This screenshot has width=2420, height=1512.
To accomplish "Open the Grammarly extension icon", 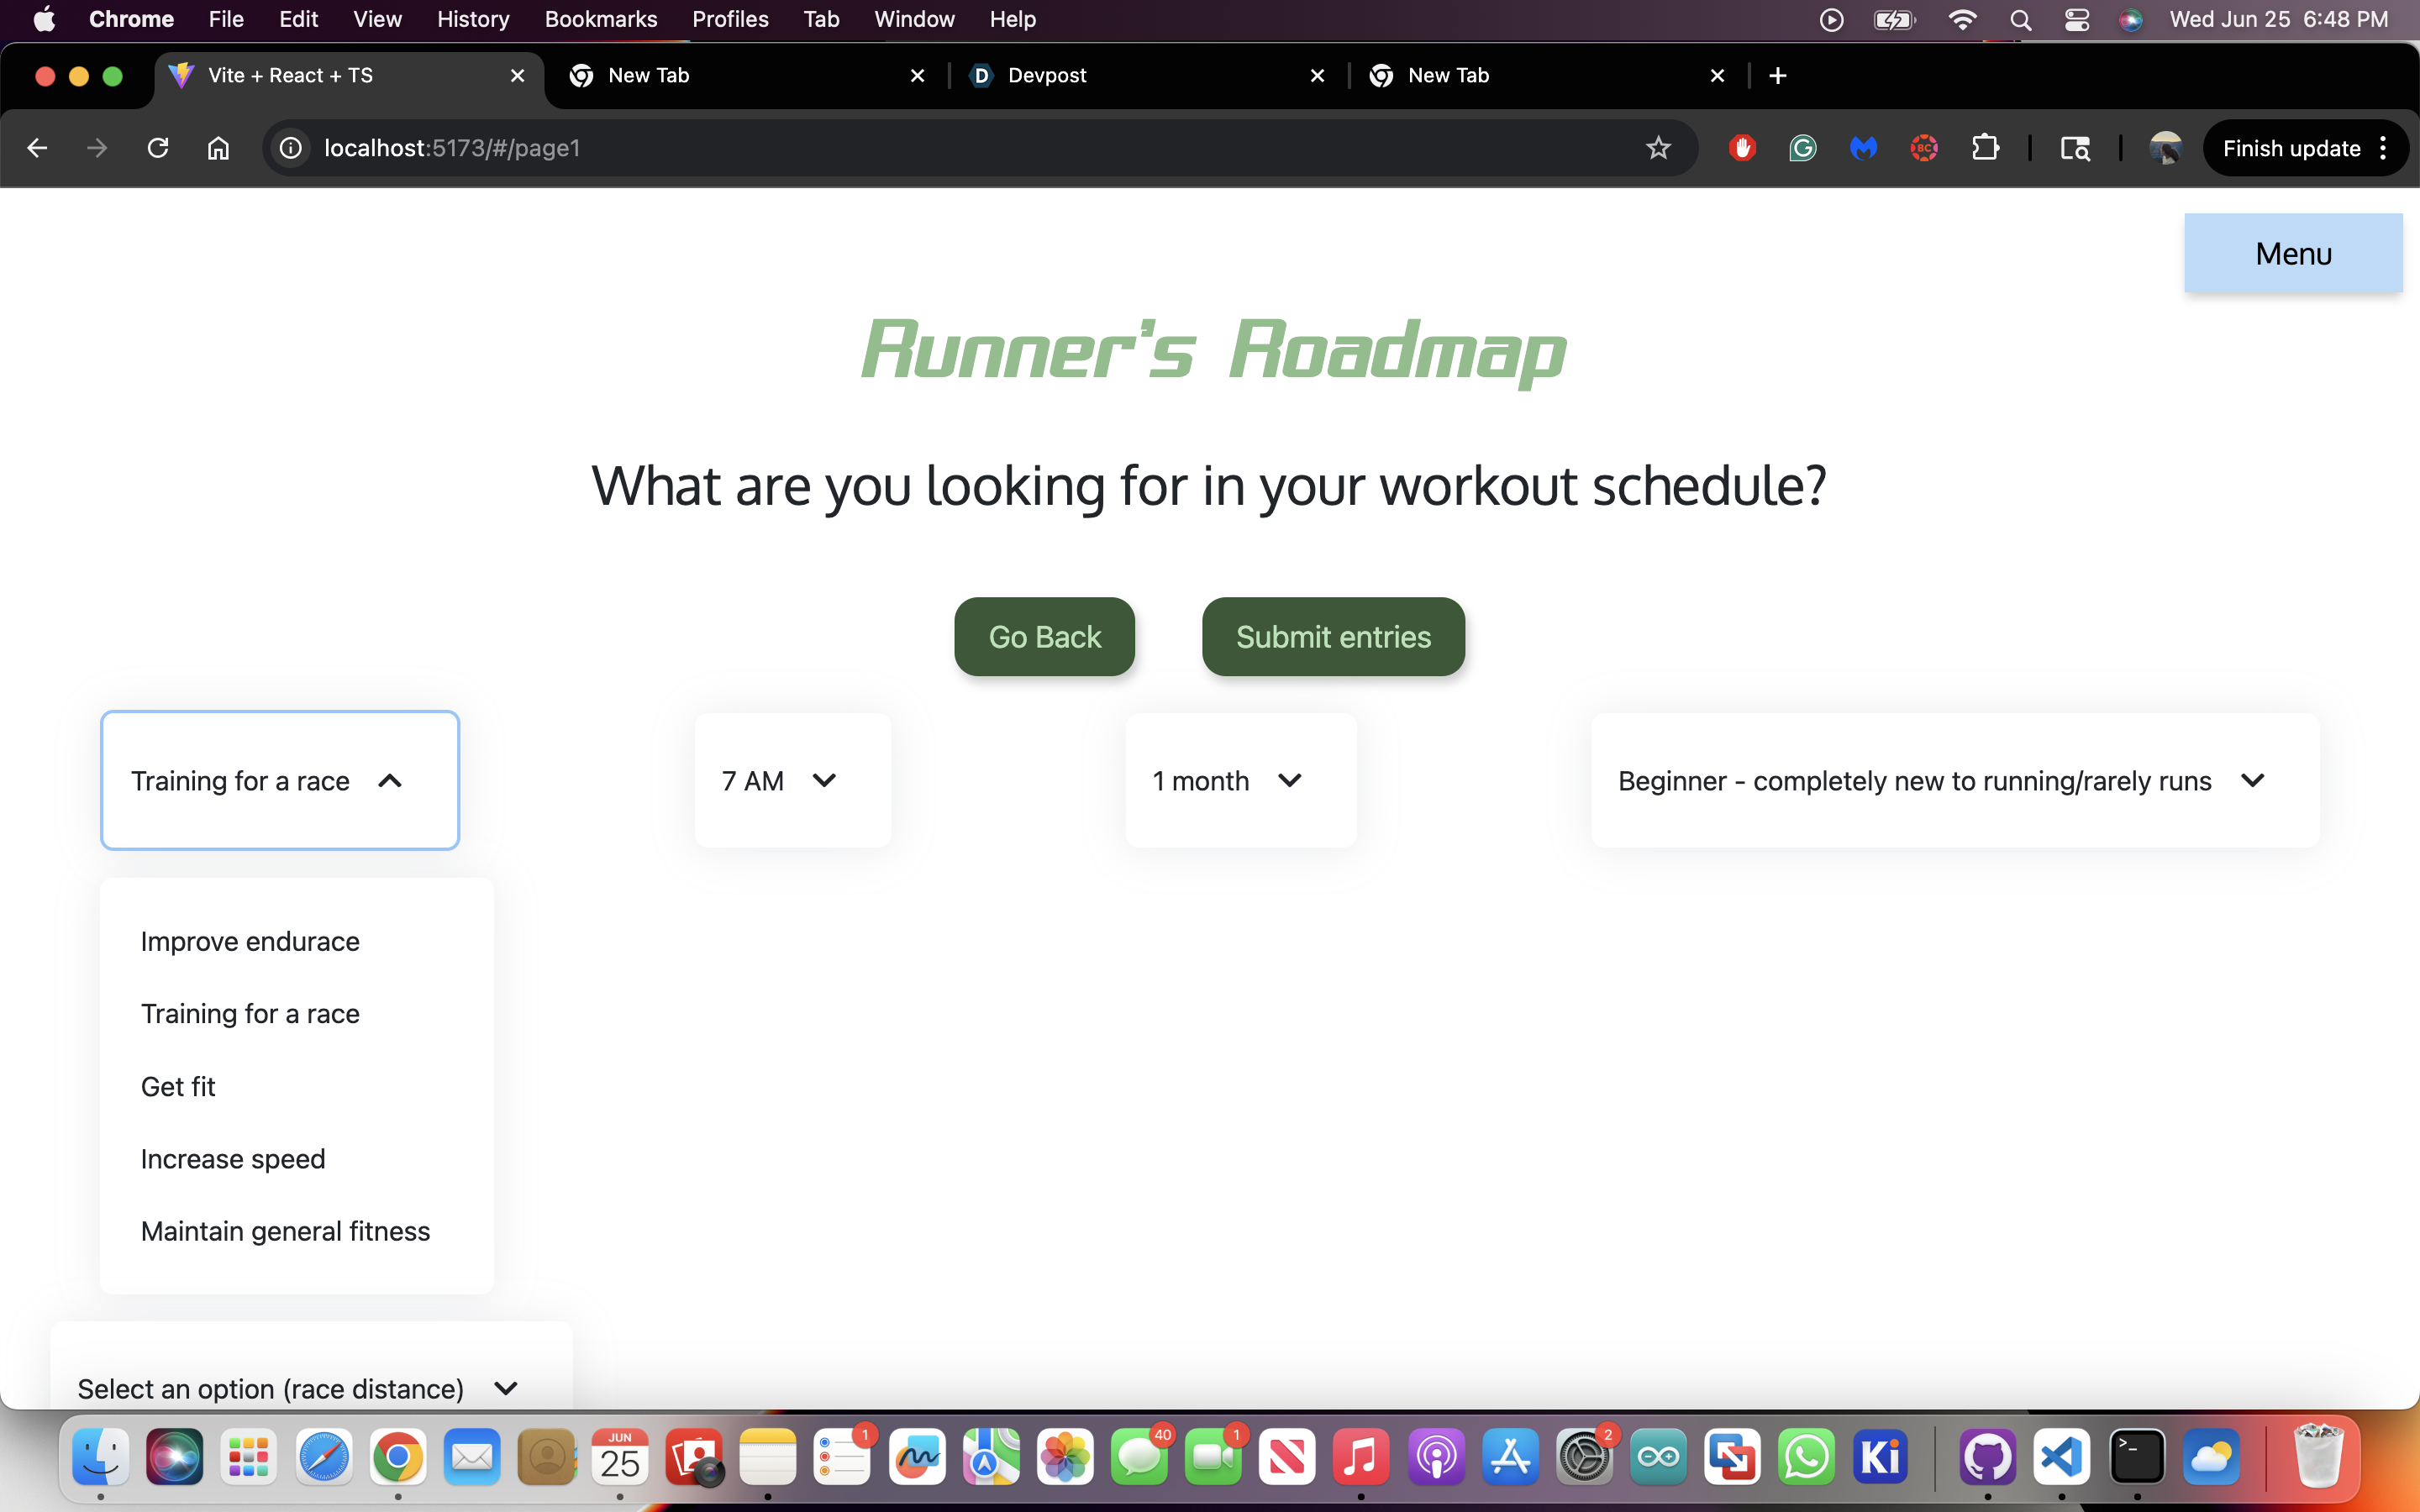I will (1802, 148).
